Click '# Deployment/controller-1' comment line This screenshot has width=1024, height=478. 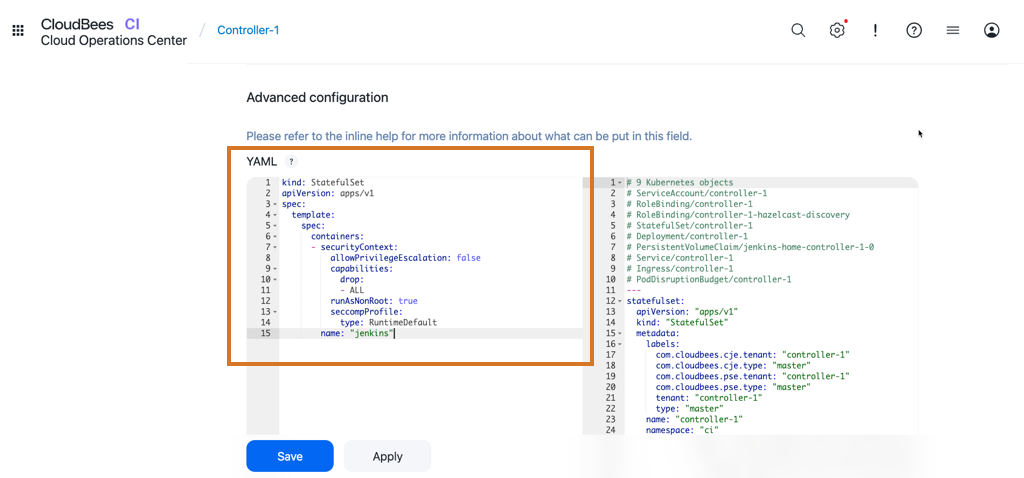(x=686, y=236)
